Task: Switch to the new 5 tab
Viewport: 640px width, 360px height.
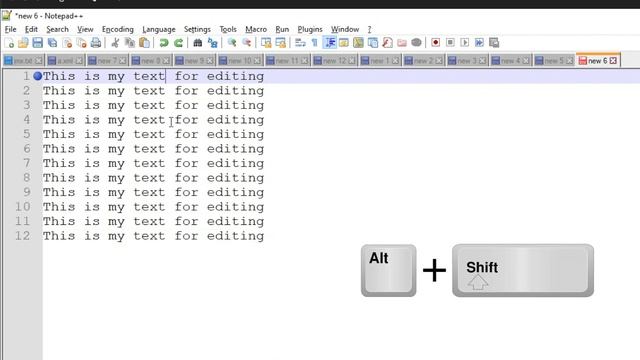Action: click(554, 60)
